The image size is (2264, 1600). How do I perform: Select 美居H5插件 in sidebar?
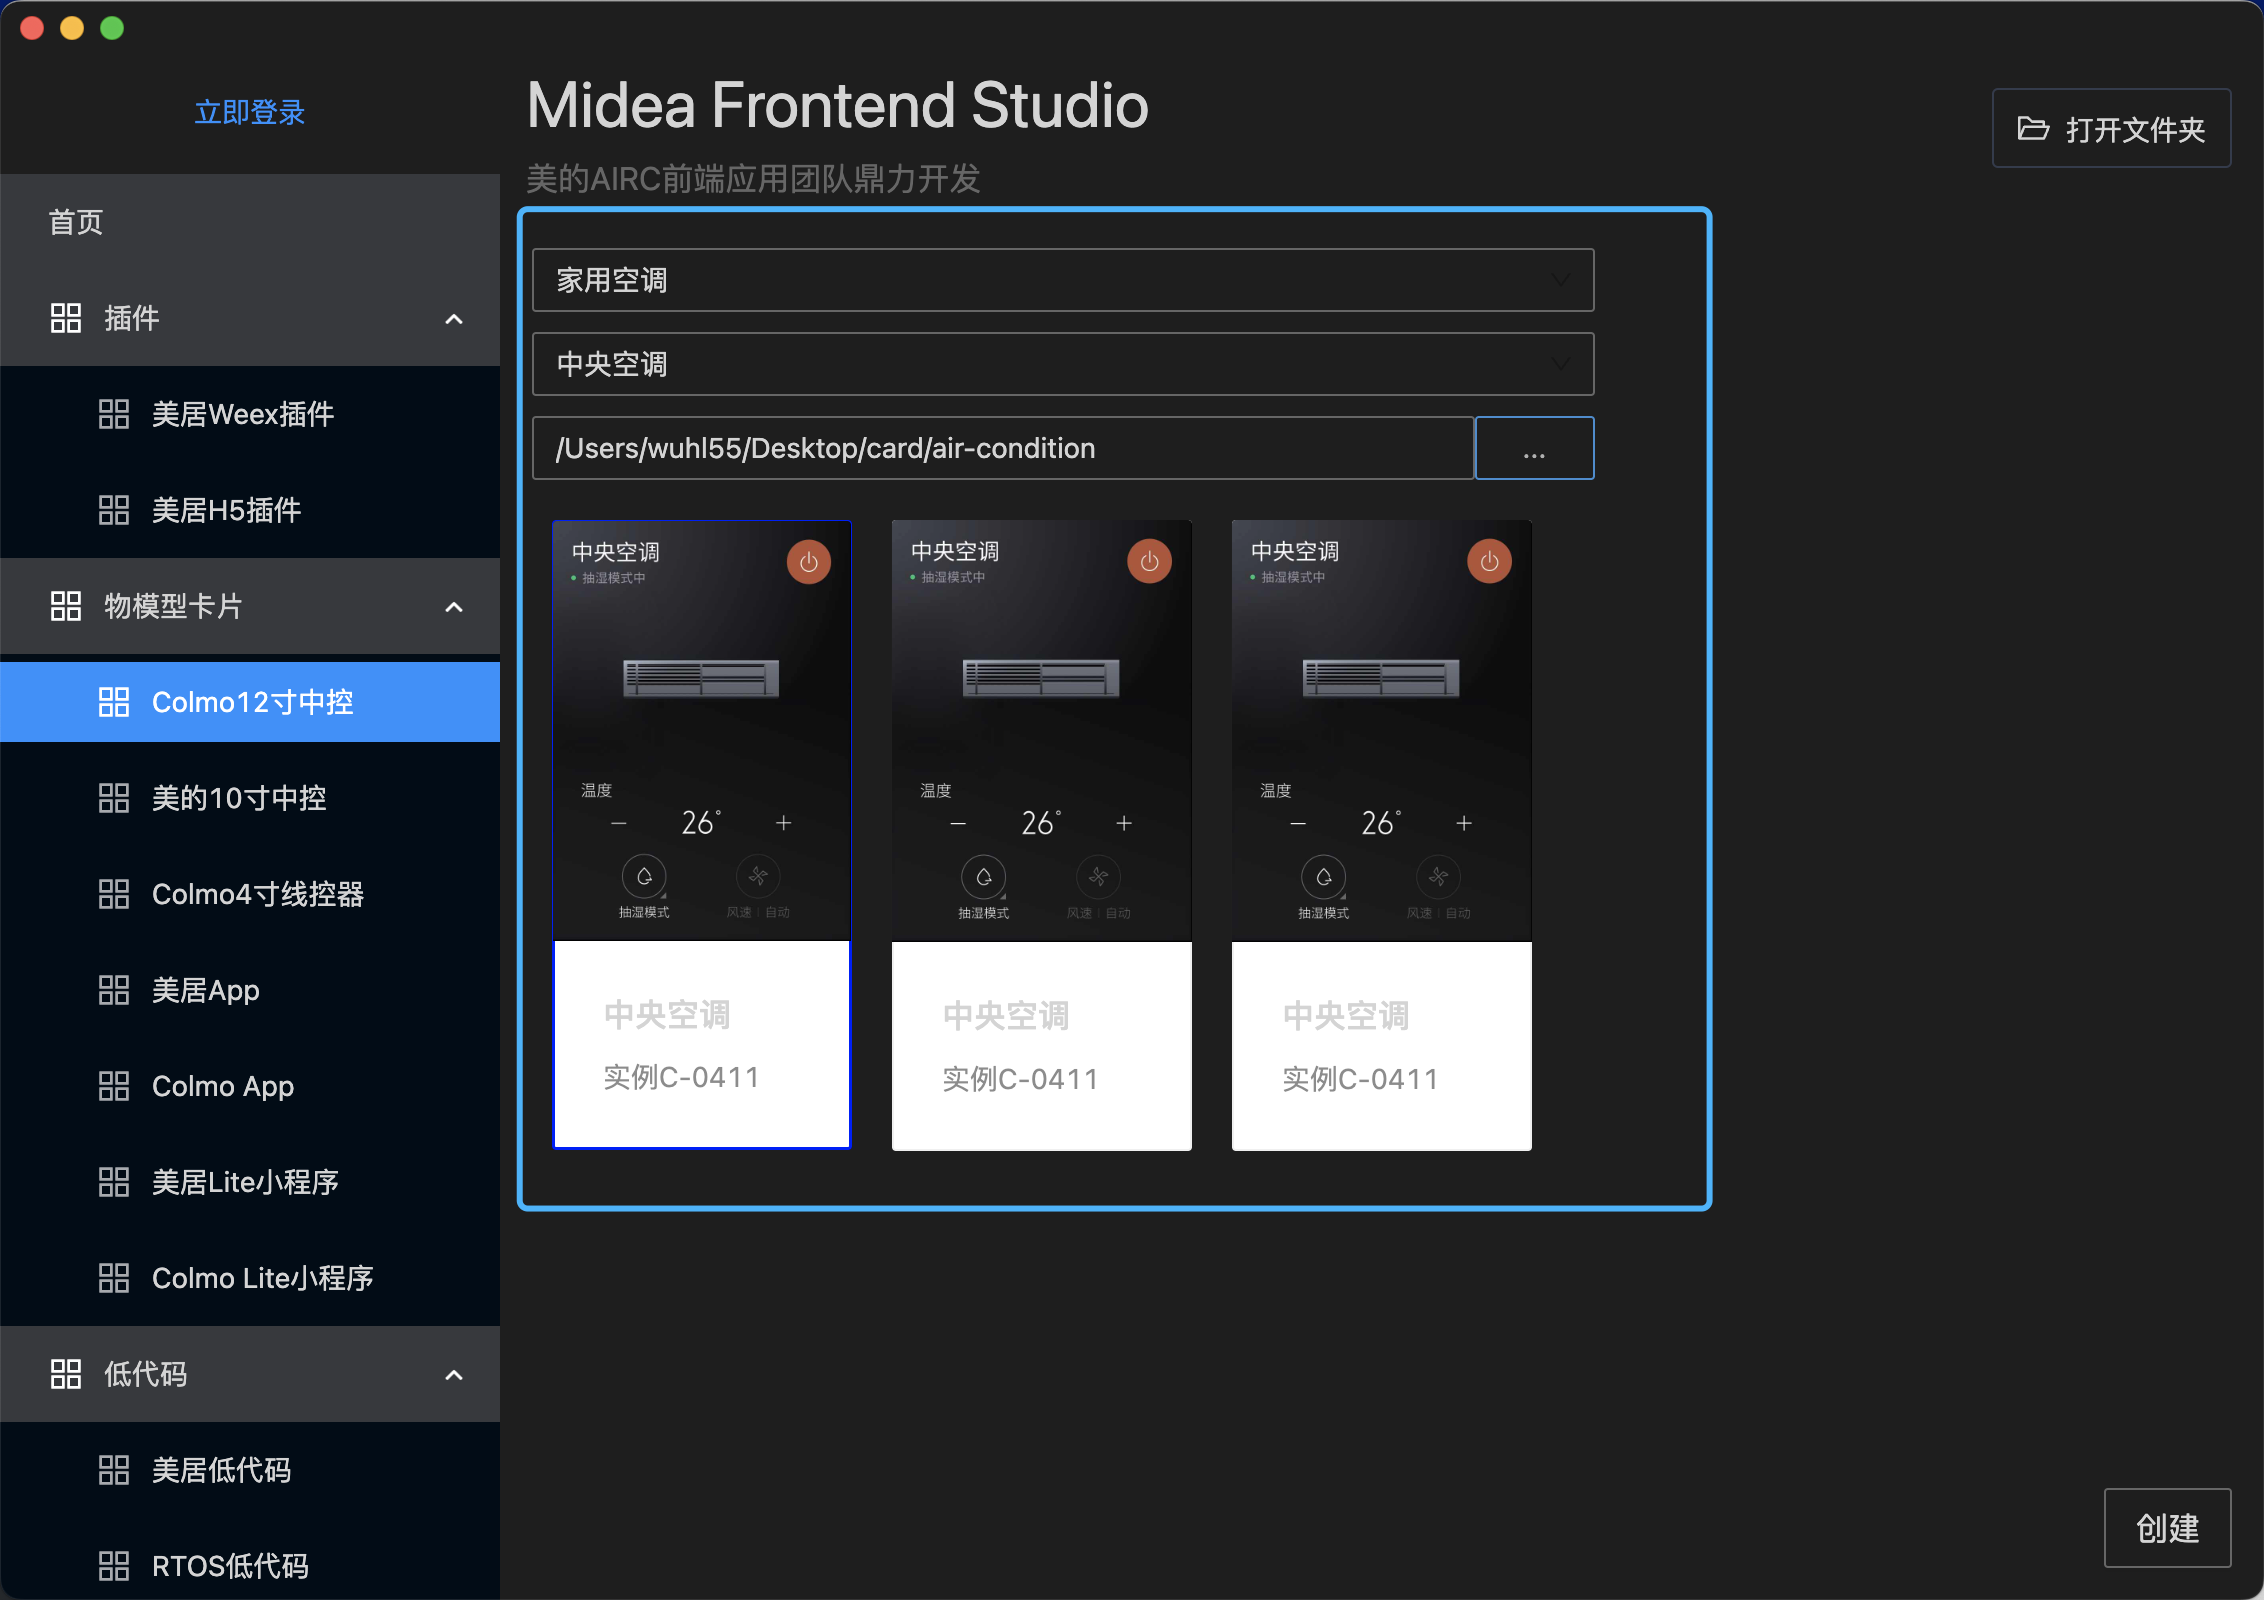pos(250,510)
